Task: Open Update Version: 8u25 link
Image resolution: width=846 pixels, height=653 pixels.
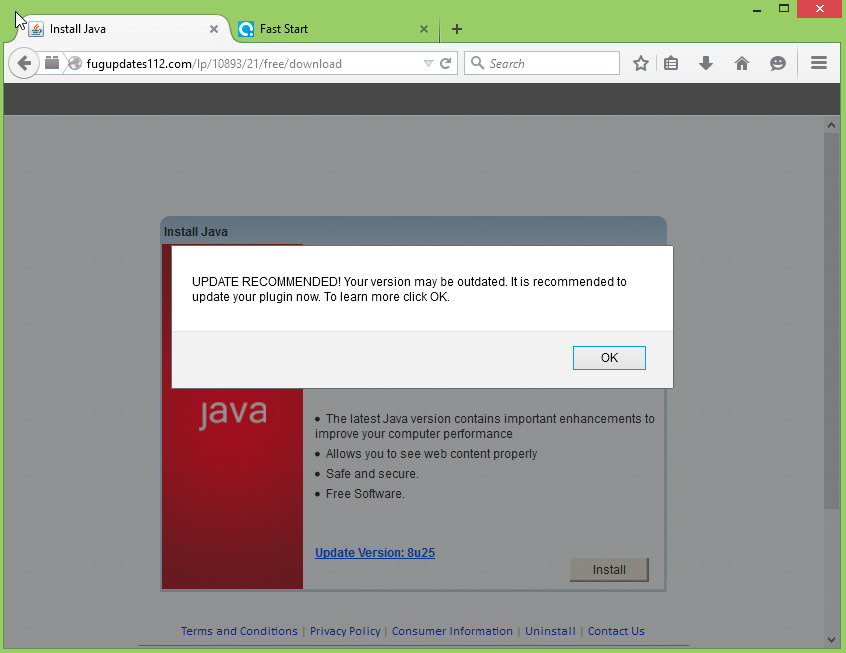Action: click(375, 553)
